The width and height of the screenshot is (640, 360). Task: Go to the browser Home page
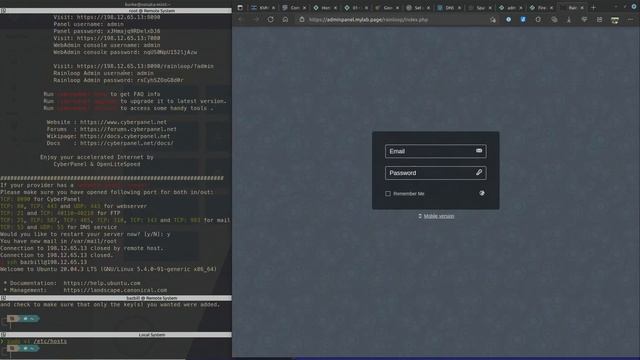tap(285, 20)
